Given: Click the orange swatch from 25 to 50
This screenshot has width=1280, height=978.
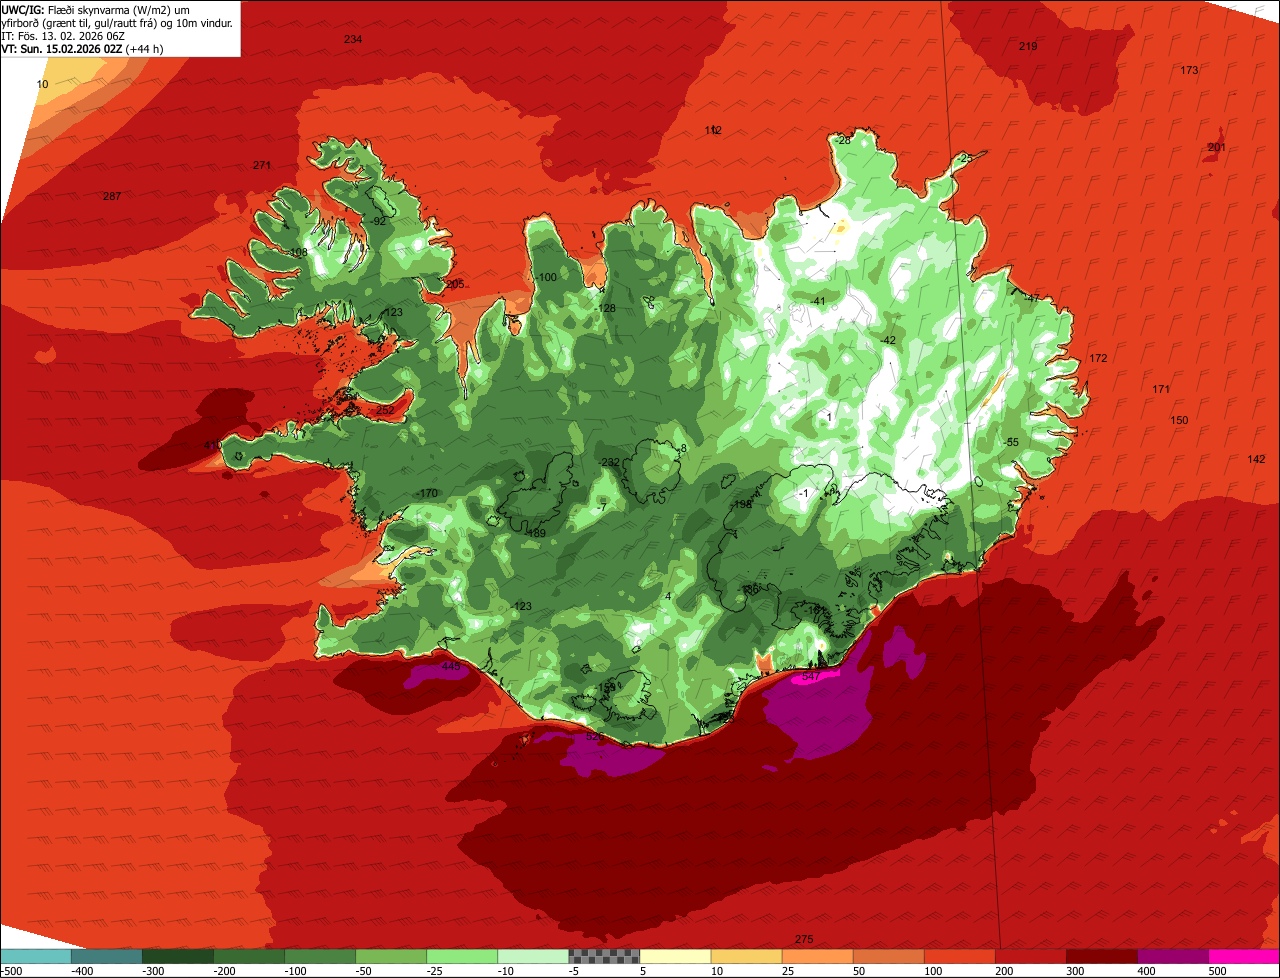Looking at the screenshot, I should click(817, 956).
